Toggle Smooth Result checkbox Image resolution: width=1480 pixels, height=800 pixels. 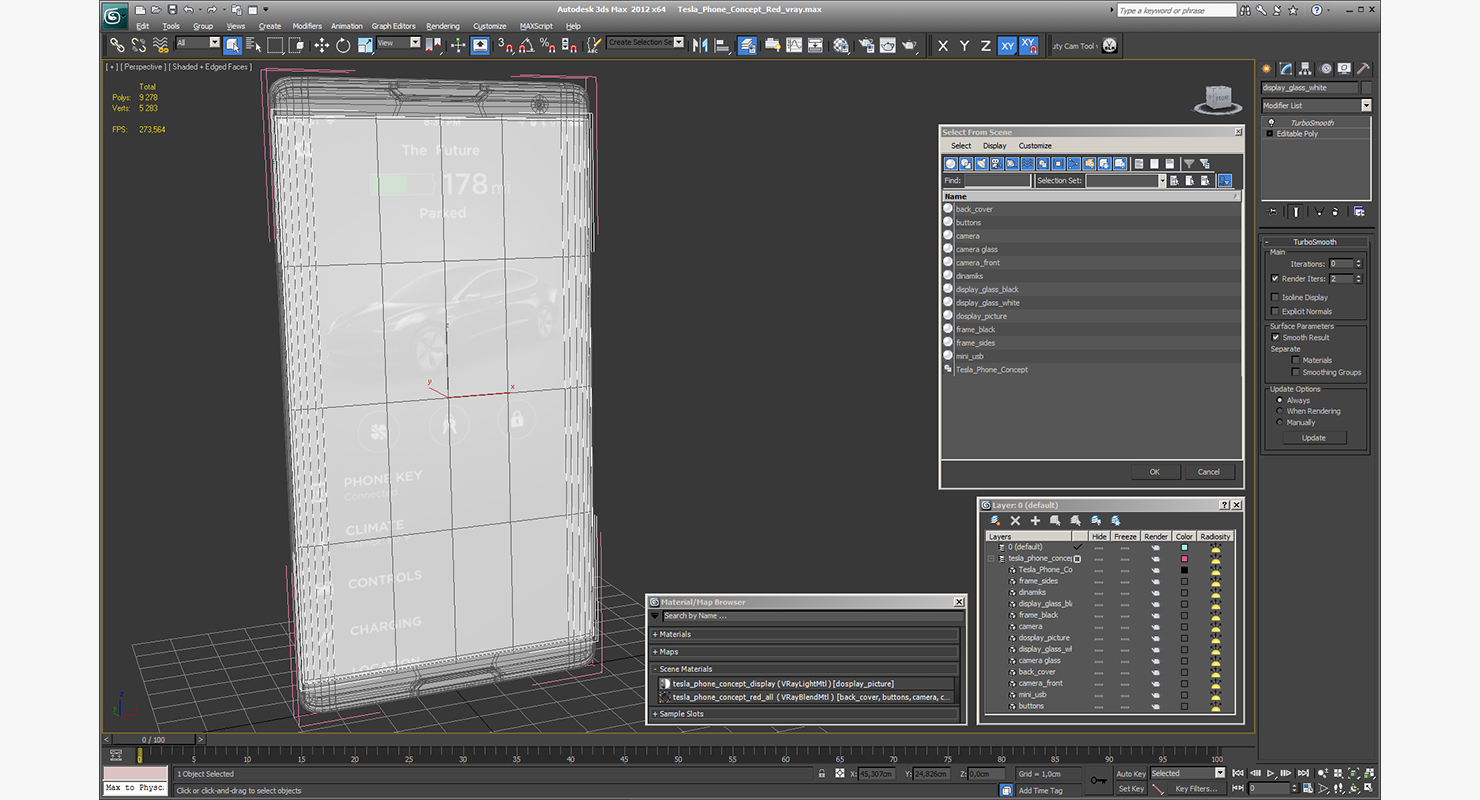(x=1275, y=337)
